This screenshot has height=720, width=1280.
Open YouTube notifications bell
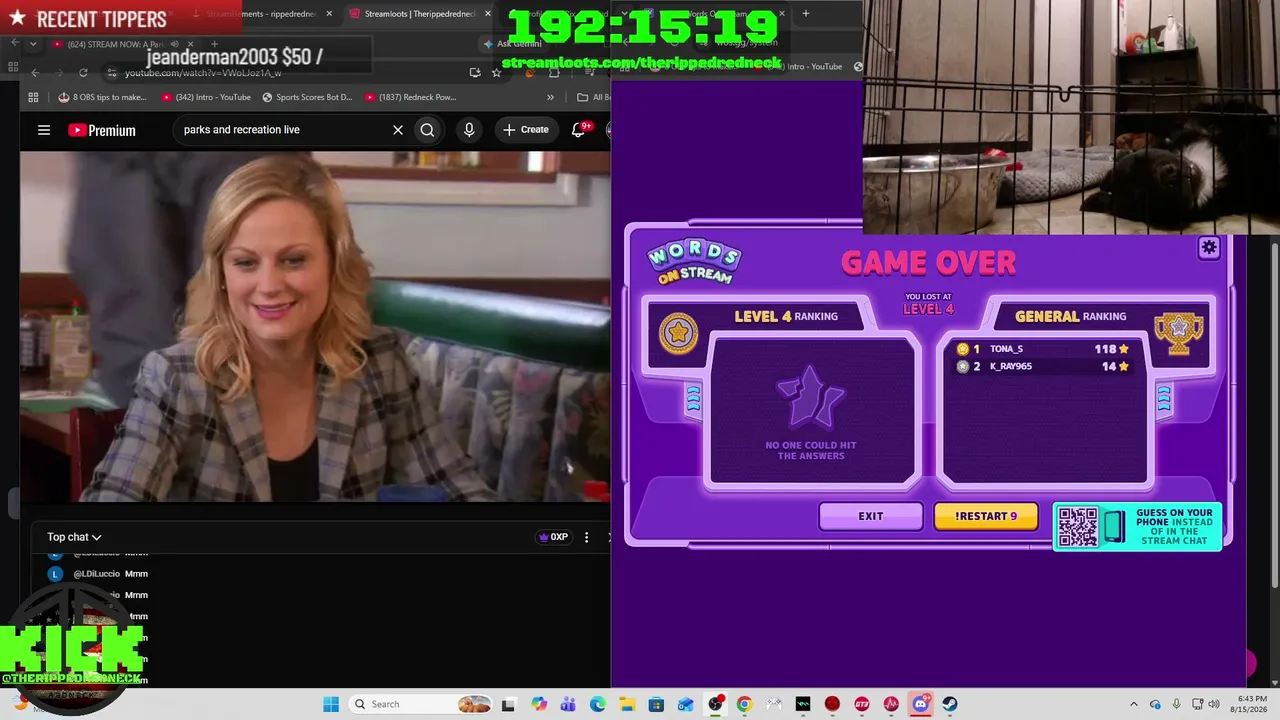(578, 130)
